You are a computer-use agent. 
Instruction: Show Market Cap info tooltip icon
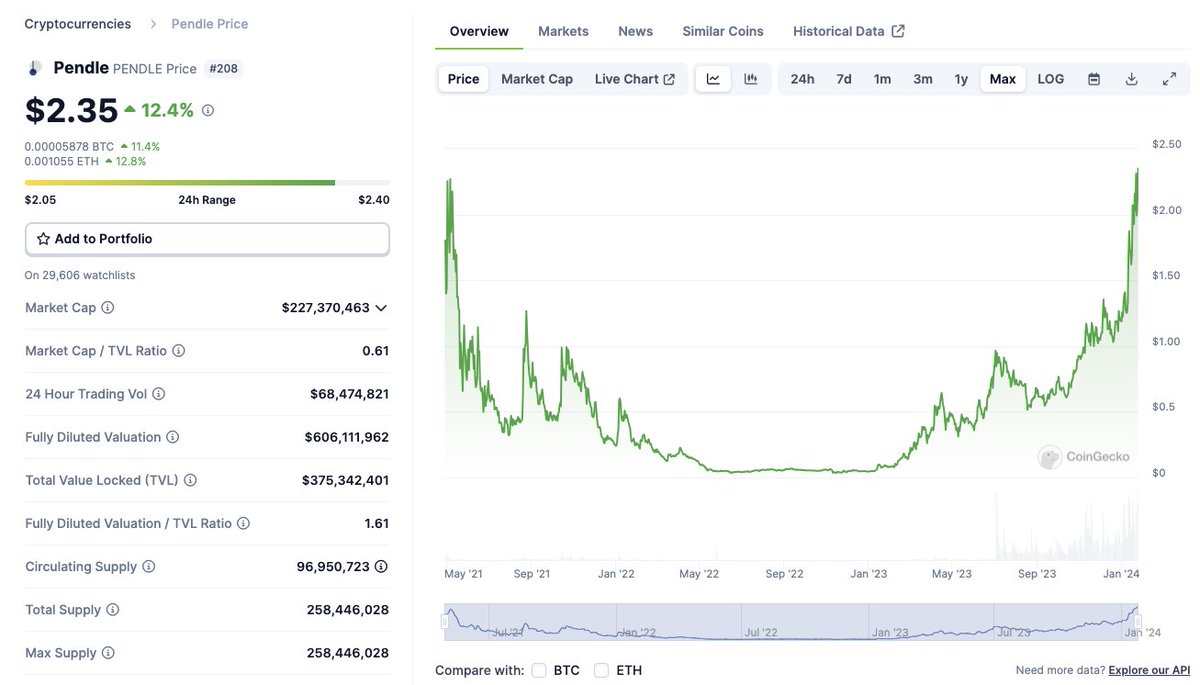coord(108,308)
